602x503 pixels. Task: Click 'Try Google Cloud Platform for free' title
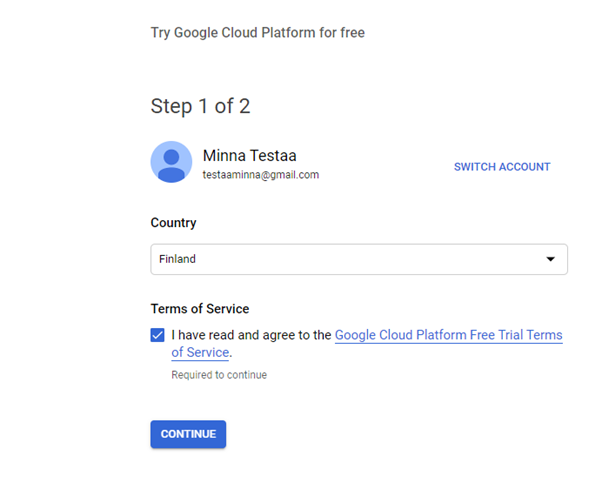258,33
